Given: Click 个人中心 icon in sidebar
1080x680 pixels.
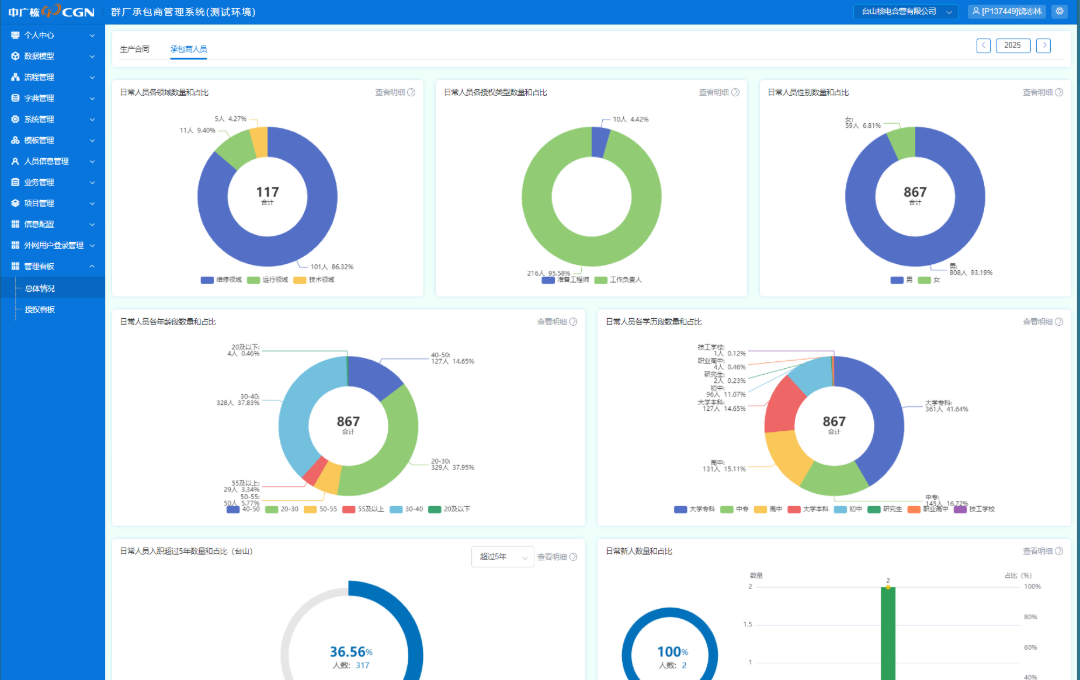Looking at the screenshot, I should point(15,35).
